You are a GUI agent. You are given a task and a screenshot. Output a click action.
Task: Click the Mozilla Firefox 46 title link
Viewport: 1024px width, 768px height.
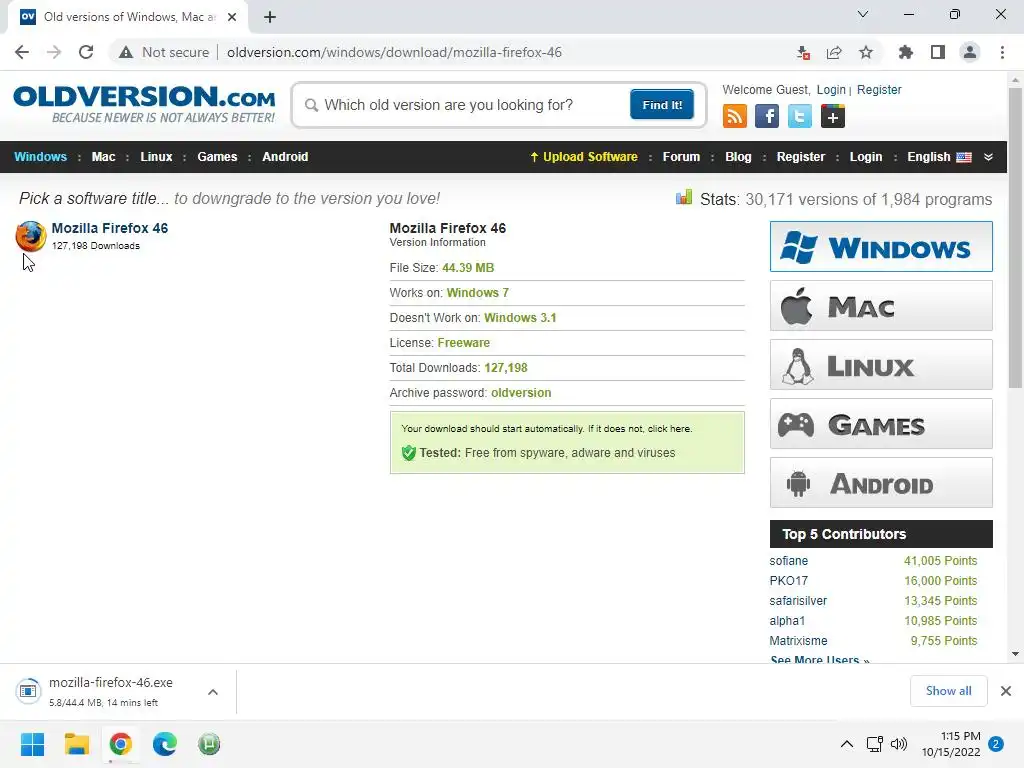[110, 228]
